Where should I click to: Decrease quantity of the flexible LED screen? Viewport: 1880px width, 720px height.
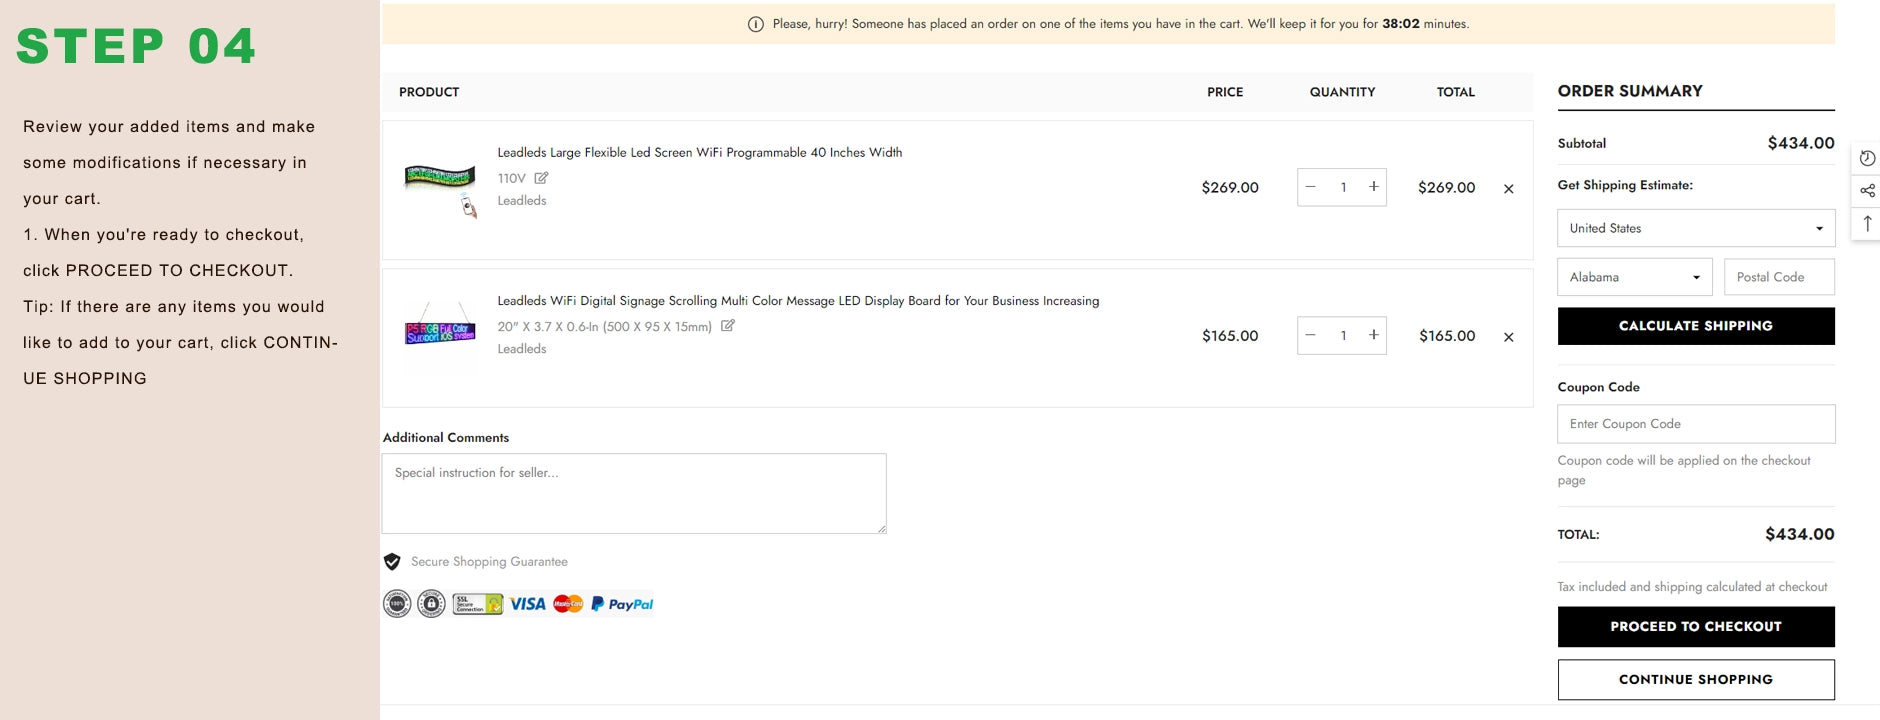point(1310,187)
